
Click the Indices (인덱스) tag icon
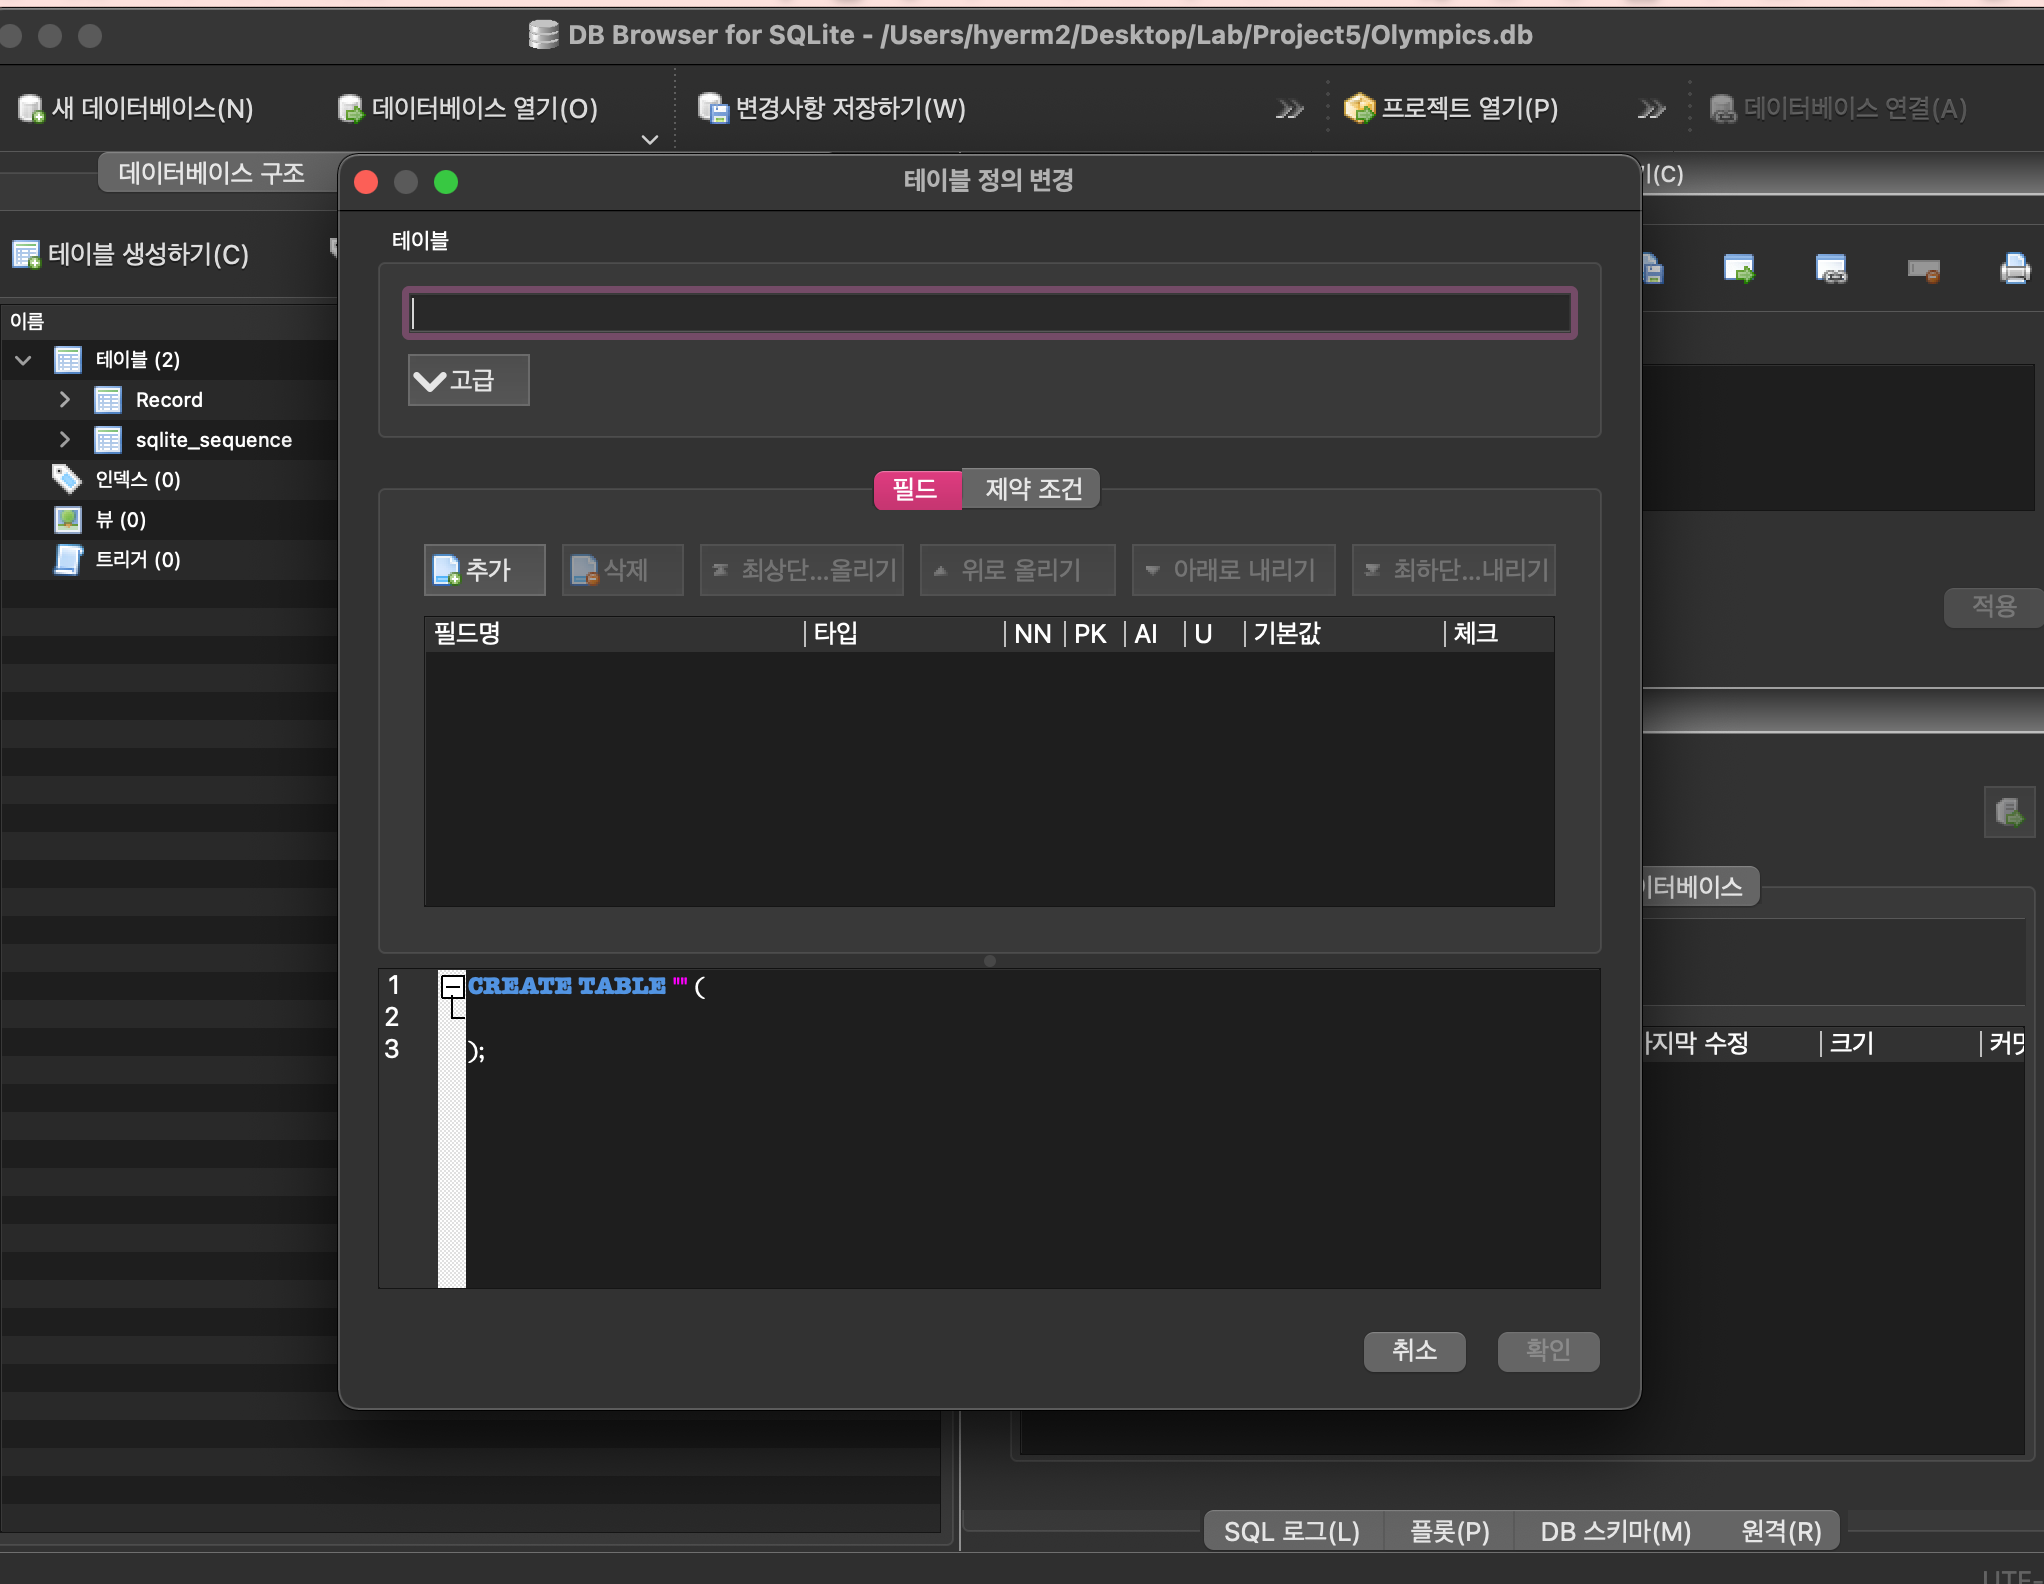[66, 479]
